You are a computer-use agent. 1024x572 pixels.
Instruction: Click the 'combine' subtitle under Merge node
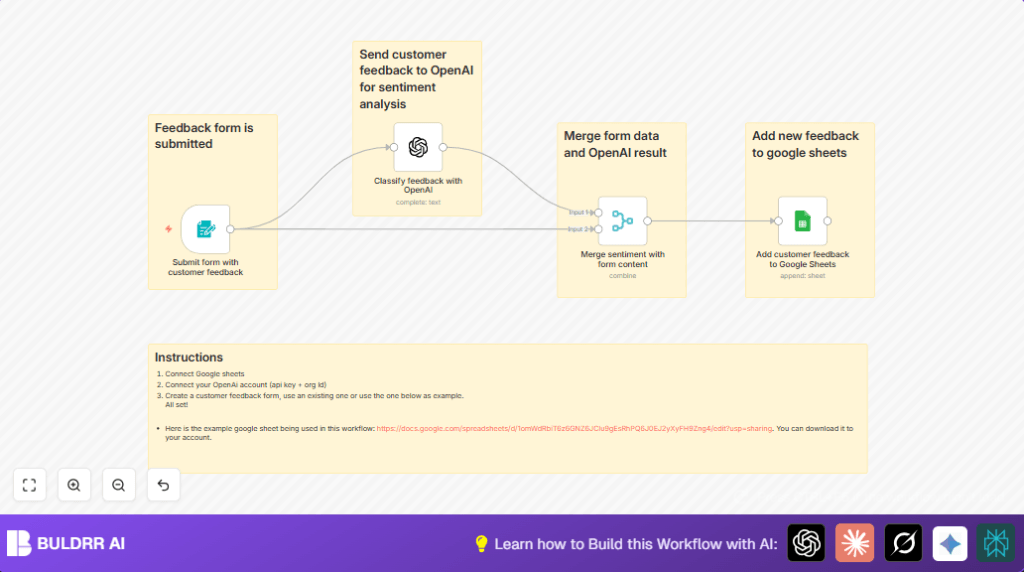click(x=622, y=276)
